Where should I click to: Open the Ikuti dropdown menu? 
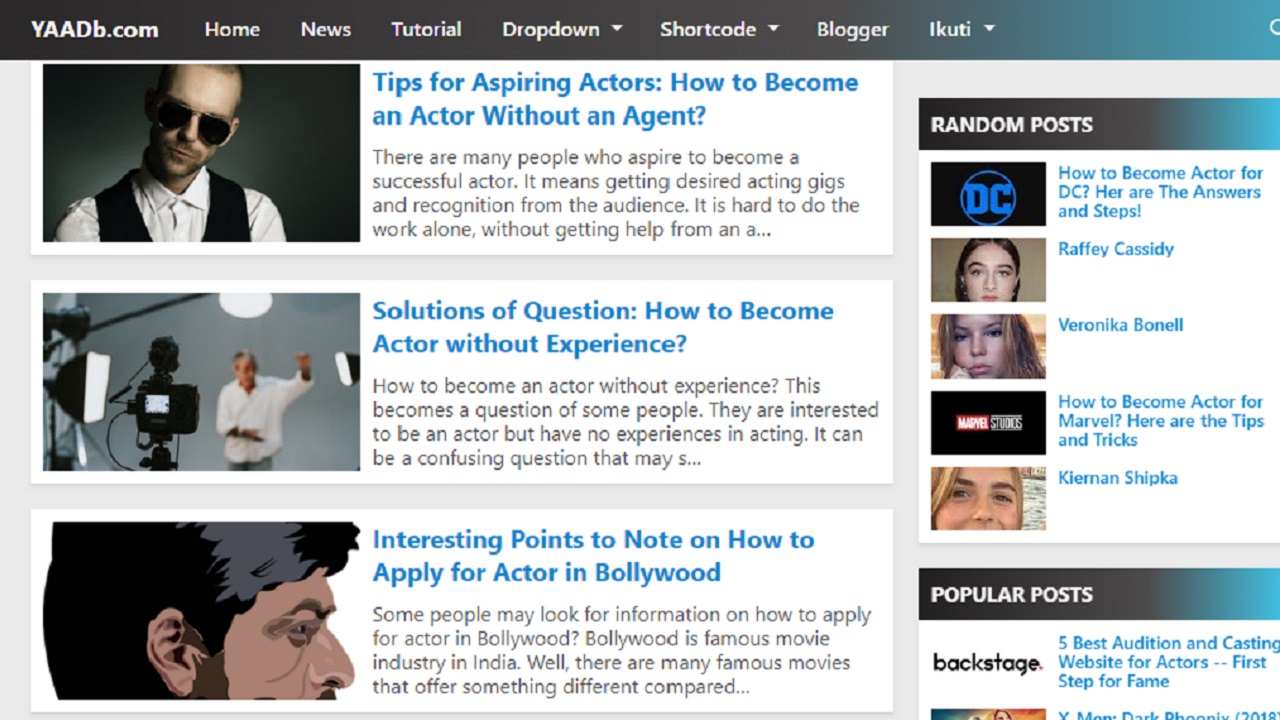tap(962, 29)
